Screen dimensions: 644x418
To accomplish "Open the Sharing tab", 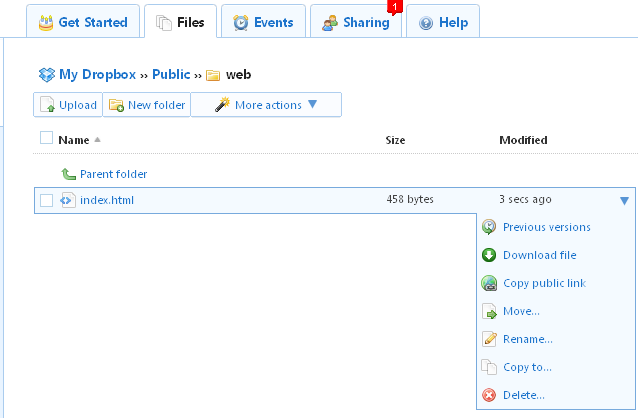I will (x=356, y=22).
